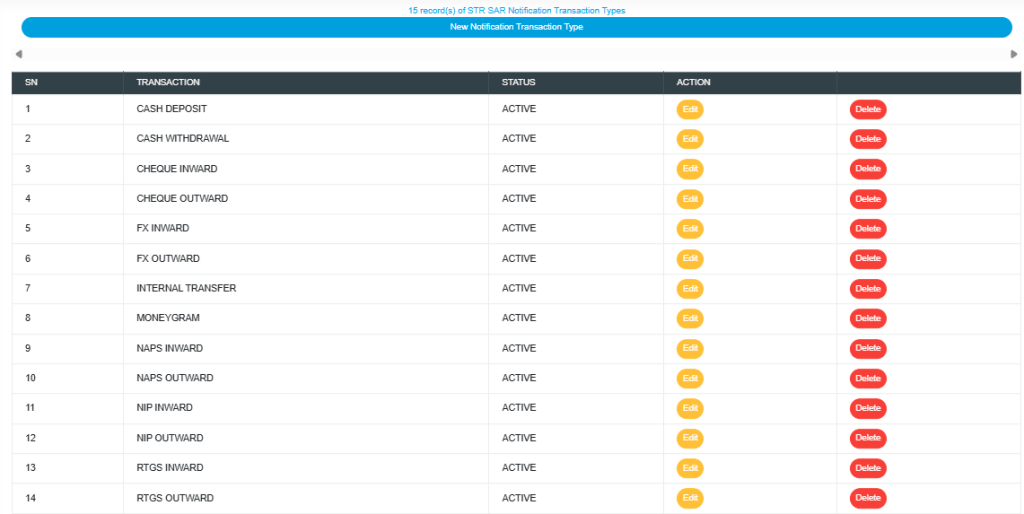
Task: Click the TRANSACTION column header
Action: click(x=168, y=82)
